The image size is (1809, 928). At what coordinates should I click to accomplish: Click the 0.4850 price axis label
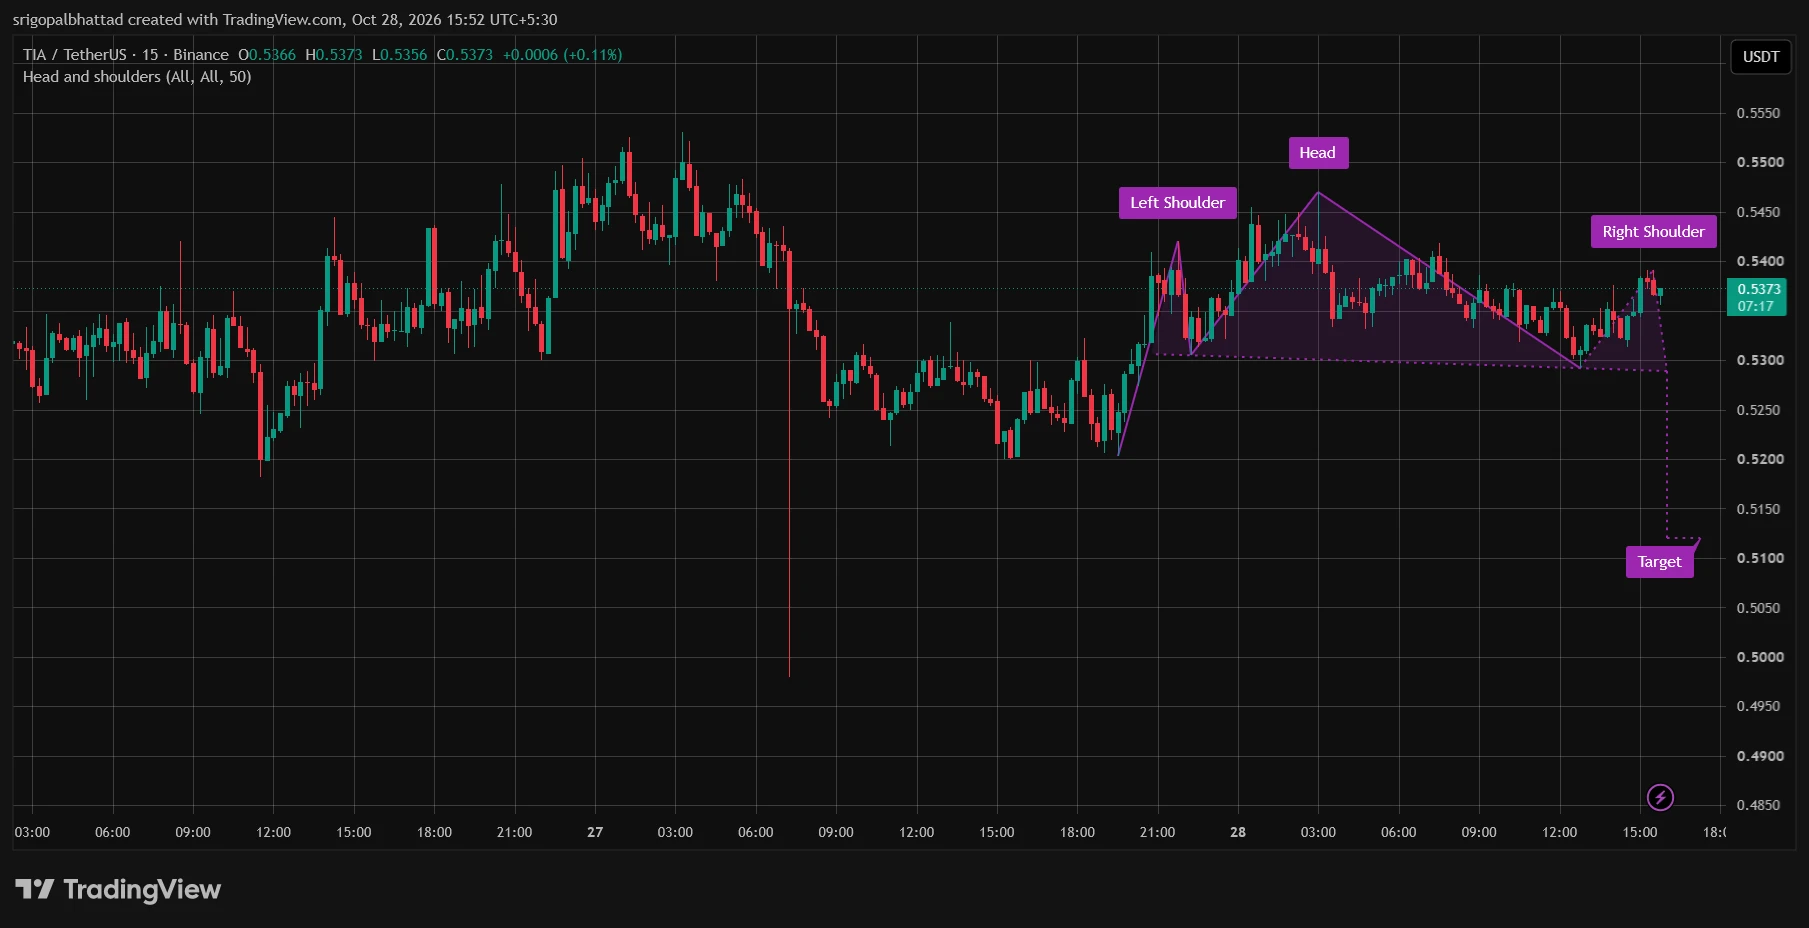pyautogui.click(x=1759, y=805)
